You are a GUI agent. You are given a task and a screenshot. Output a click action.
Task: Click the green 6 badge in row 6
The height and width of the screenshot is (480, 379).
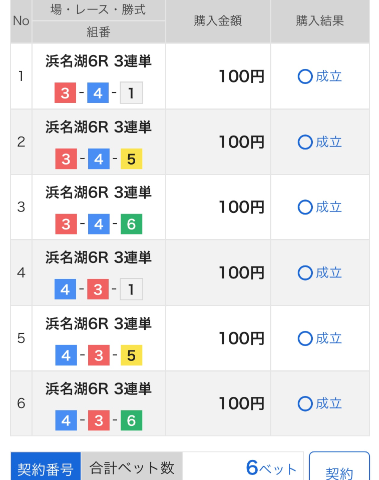[x=131, y=420]
